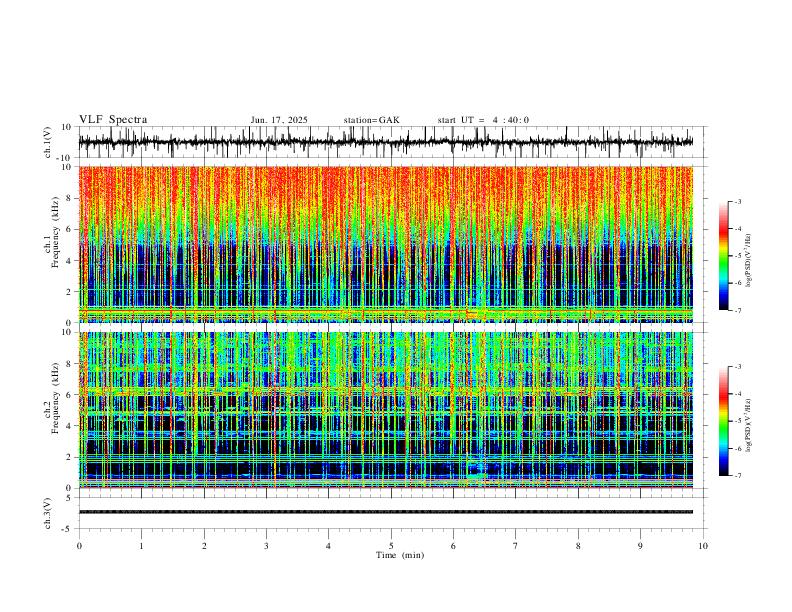
Task: Click the "station=GAK" header label
Action: tap(371, 120)
